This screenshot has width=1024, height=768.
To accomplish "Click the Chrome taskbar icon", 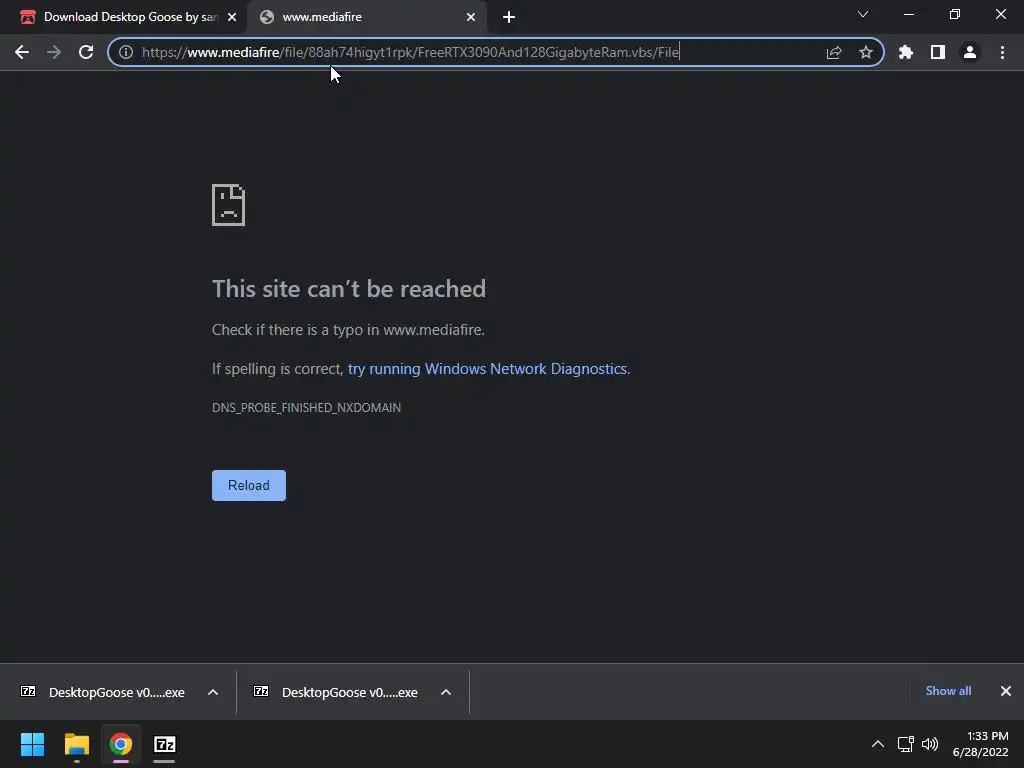I will (x=121, y=744).
